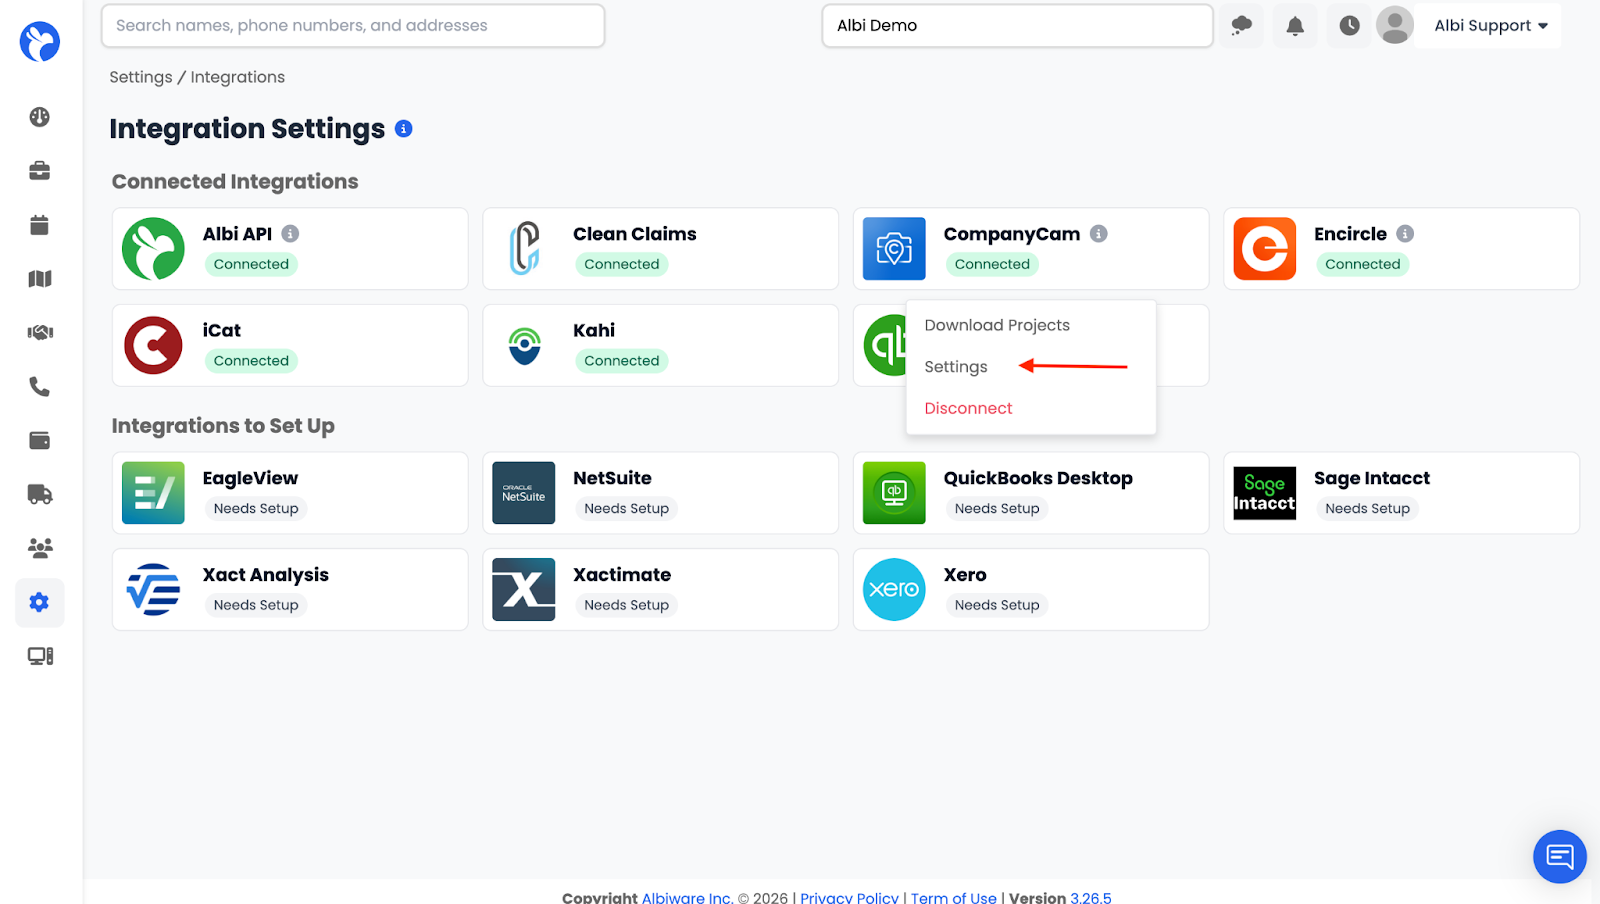Image resolution: width=1600 pixels, height=904 pixels.
Task: Click the info icon beside Integration Settings
Action: (404, 129)
